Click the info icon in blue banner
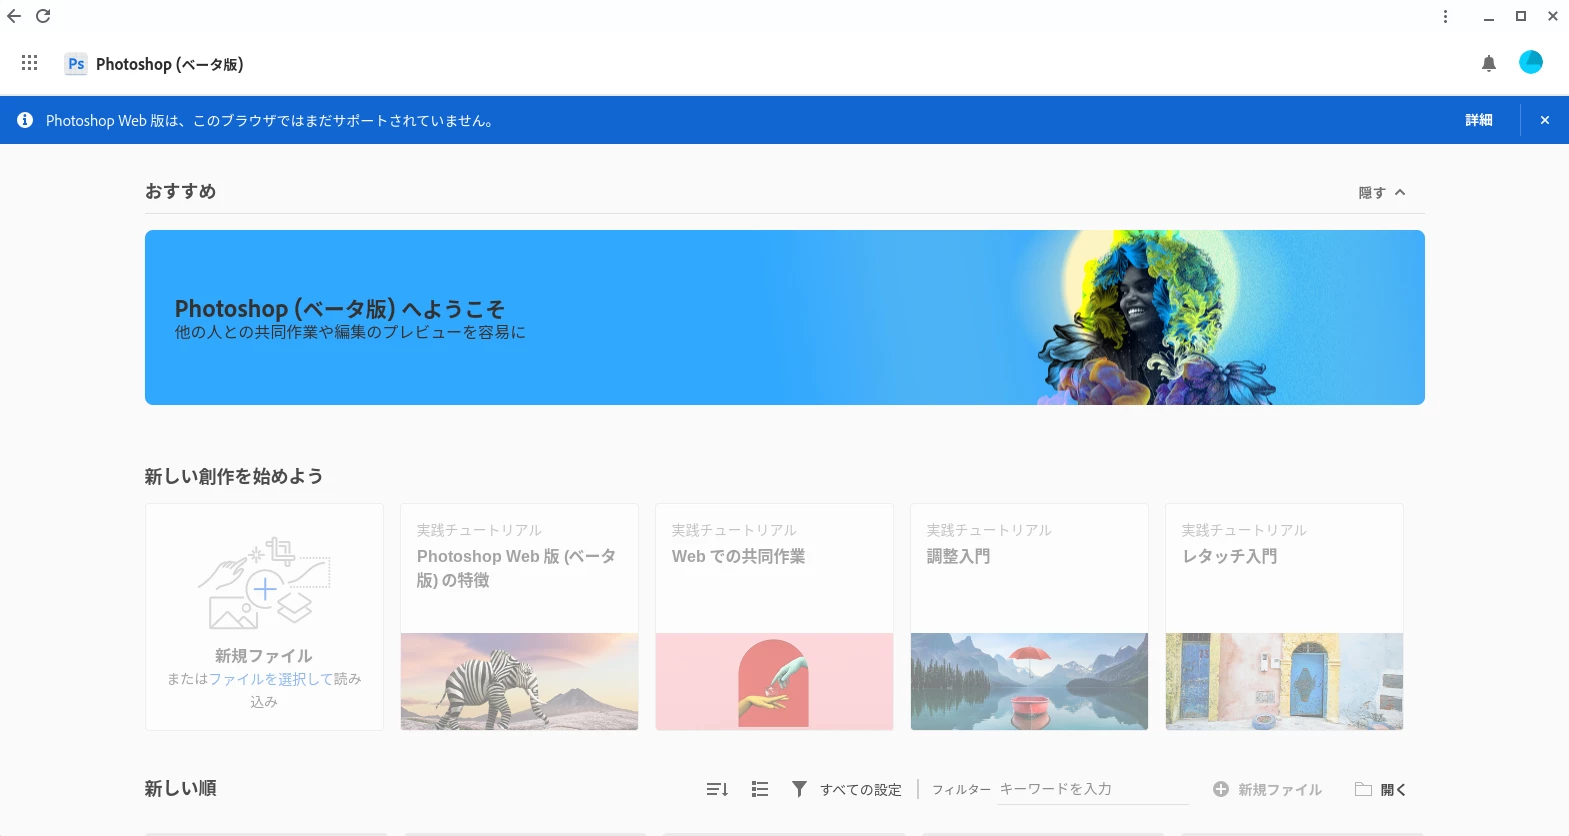 25,120
